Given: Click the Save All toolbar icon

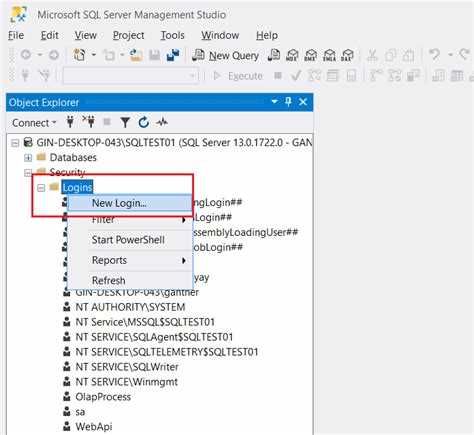Looking at the screenshot, I should [173, 55].
